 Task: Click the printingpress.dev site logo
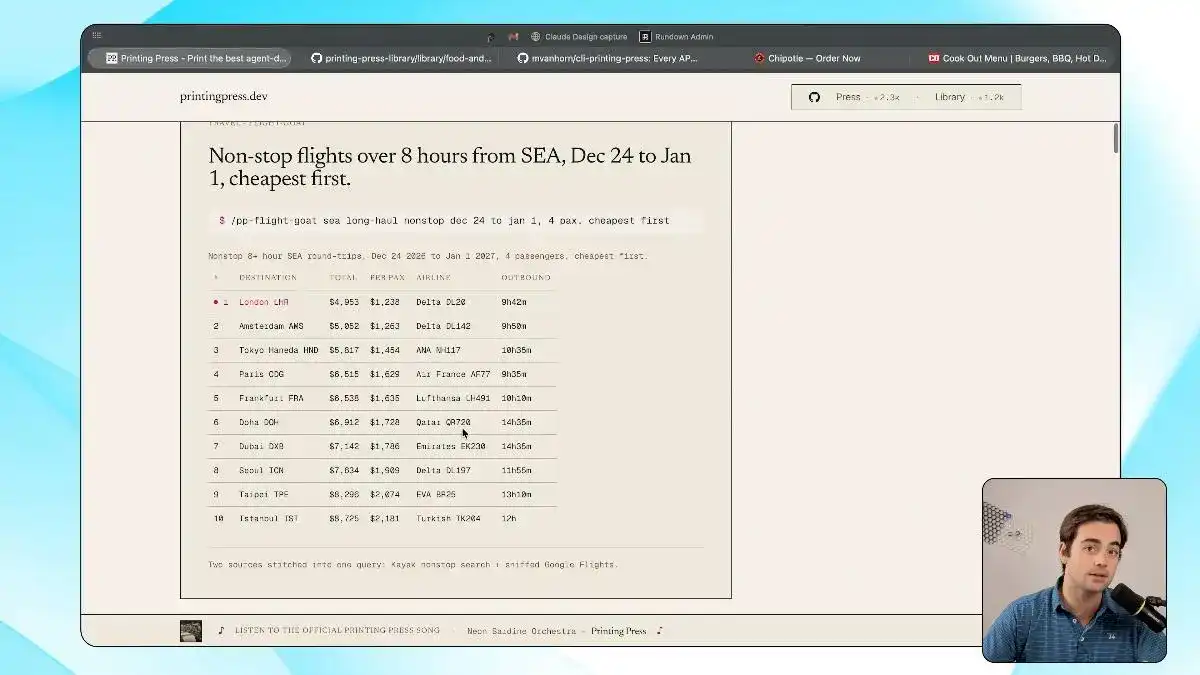[x=224, y=97]
